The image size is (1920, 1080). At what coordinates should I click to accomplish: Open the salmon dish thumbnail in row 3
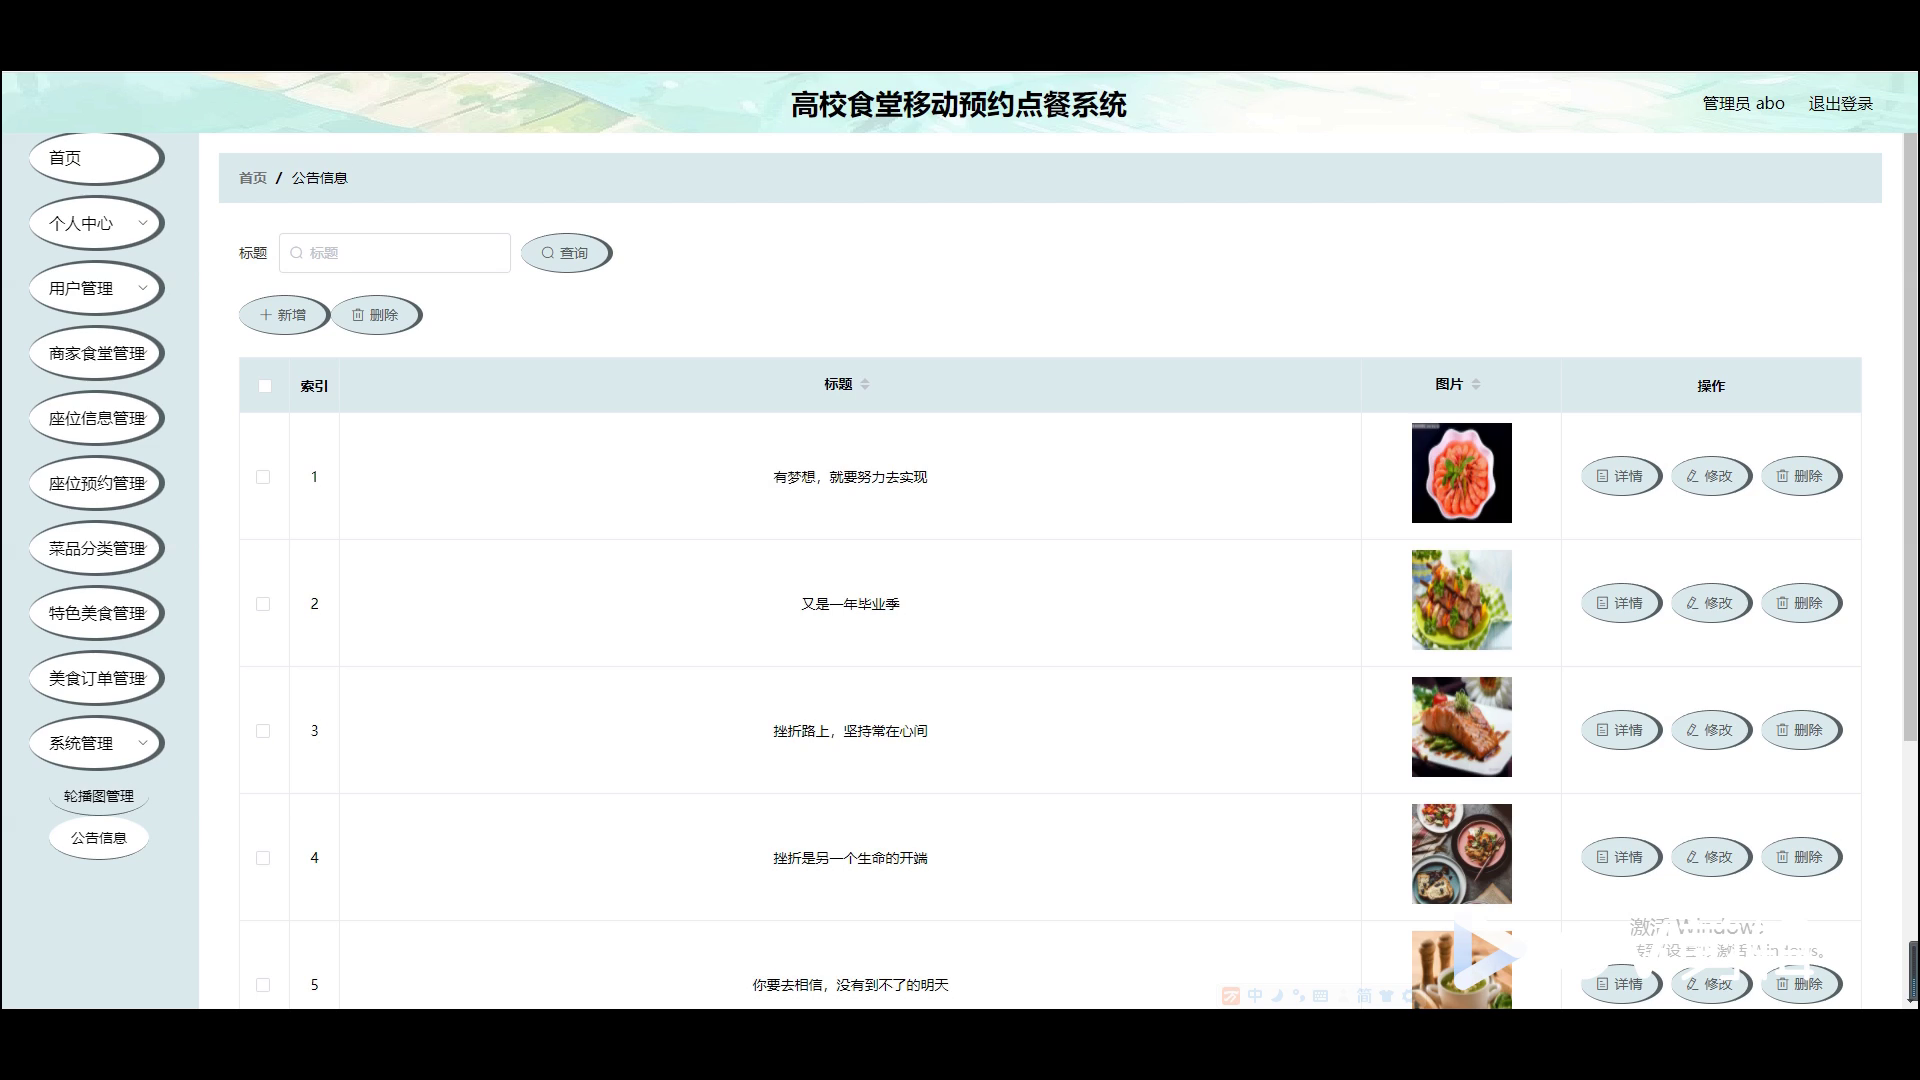1461,727
